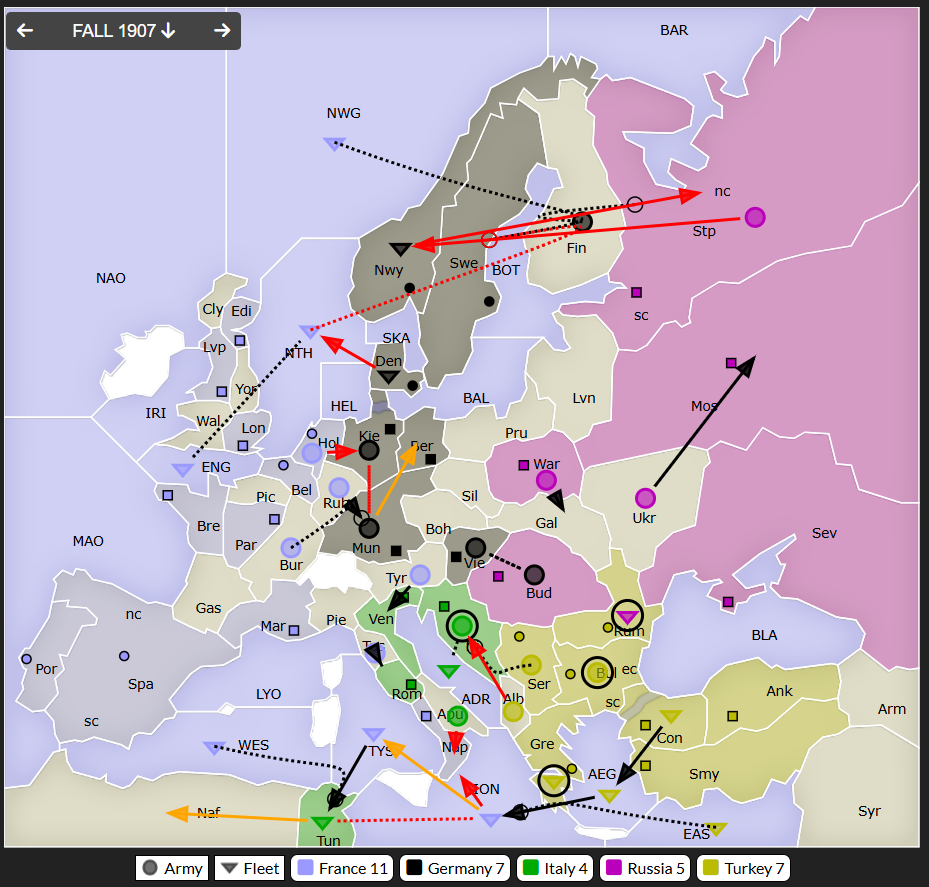Image resolution: width=929 pixels, height=887 pixels.
Task: Click the Russian army in Warsaw
Action: pyautogui.click(x=546, y=480)
